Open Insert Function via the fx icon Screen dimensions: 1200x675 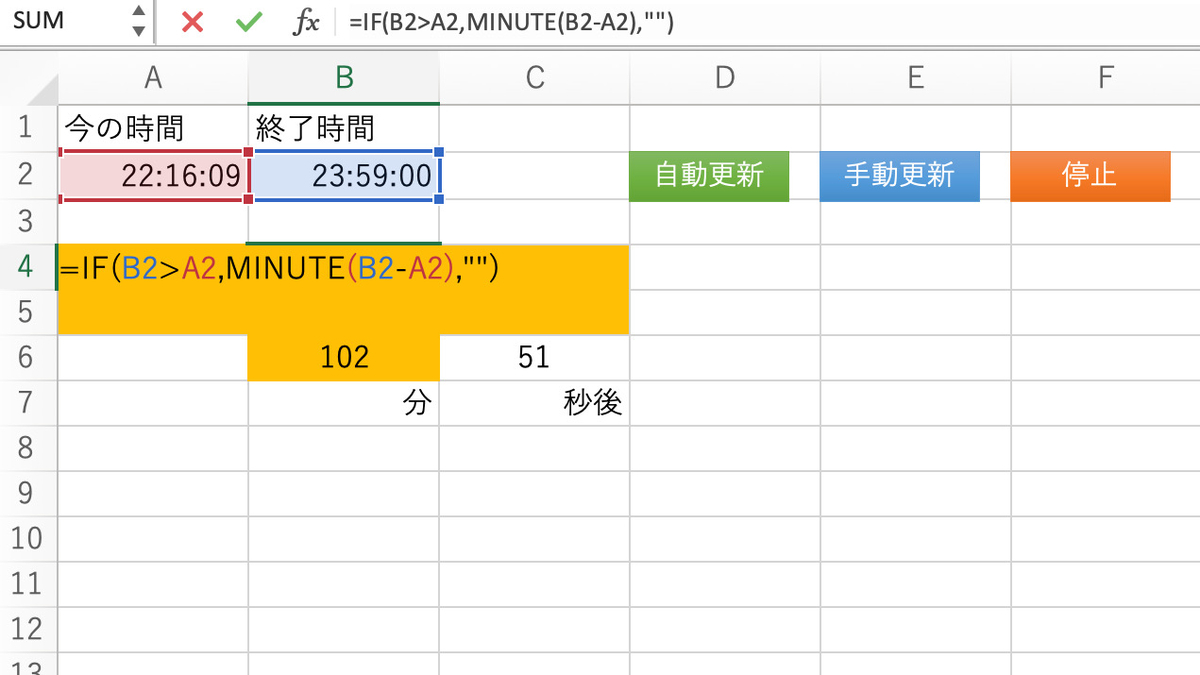(306, 20)
